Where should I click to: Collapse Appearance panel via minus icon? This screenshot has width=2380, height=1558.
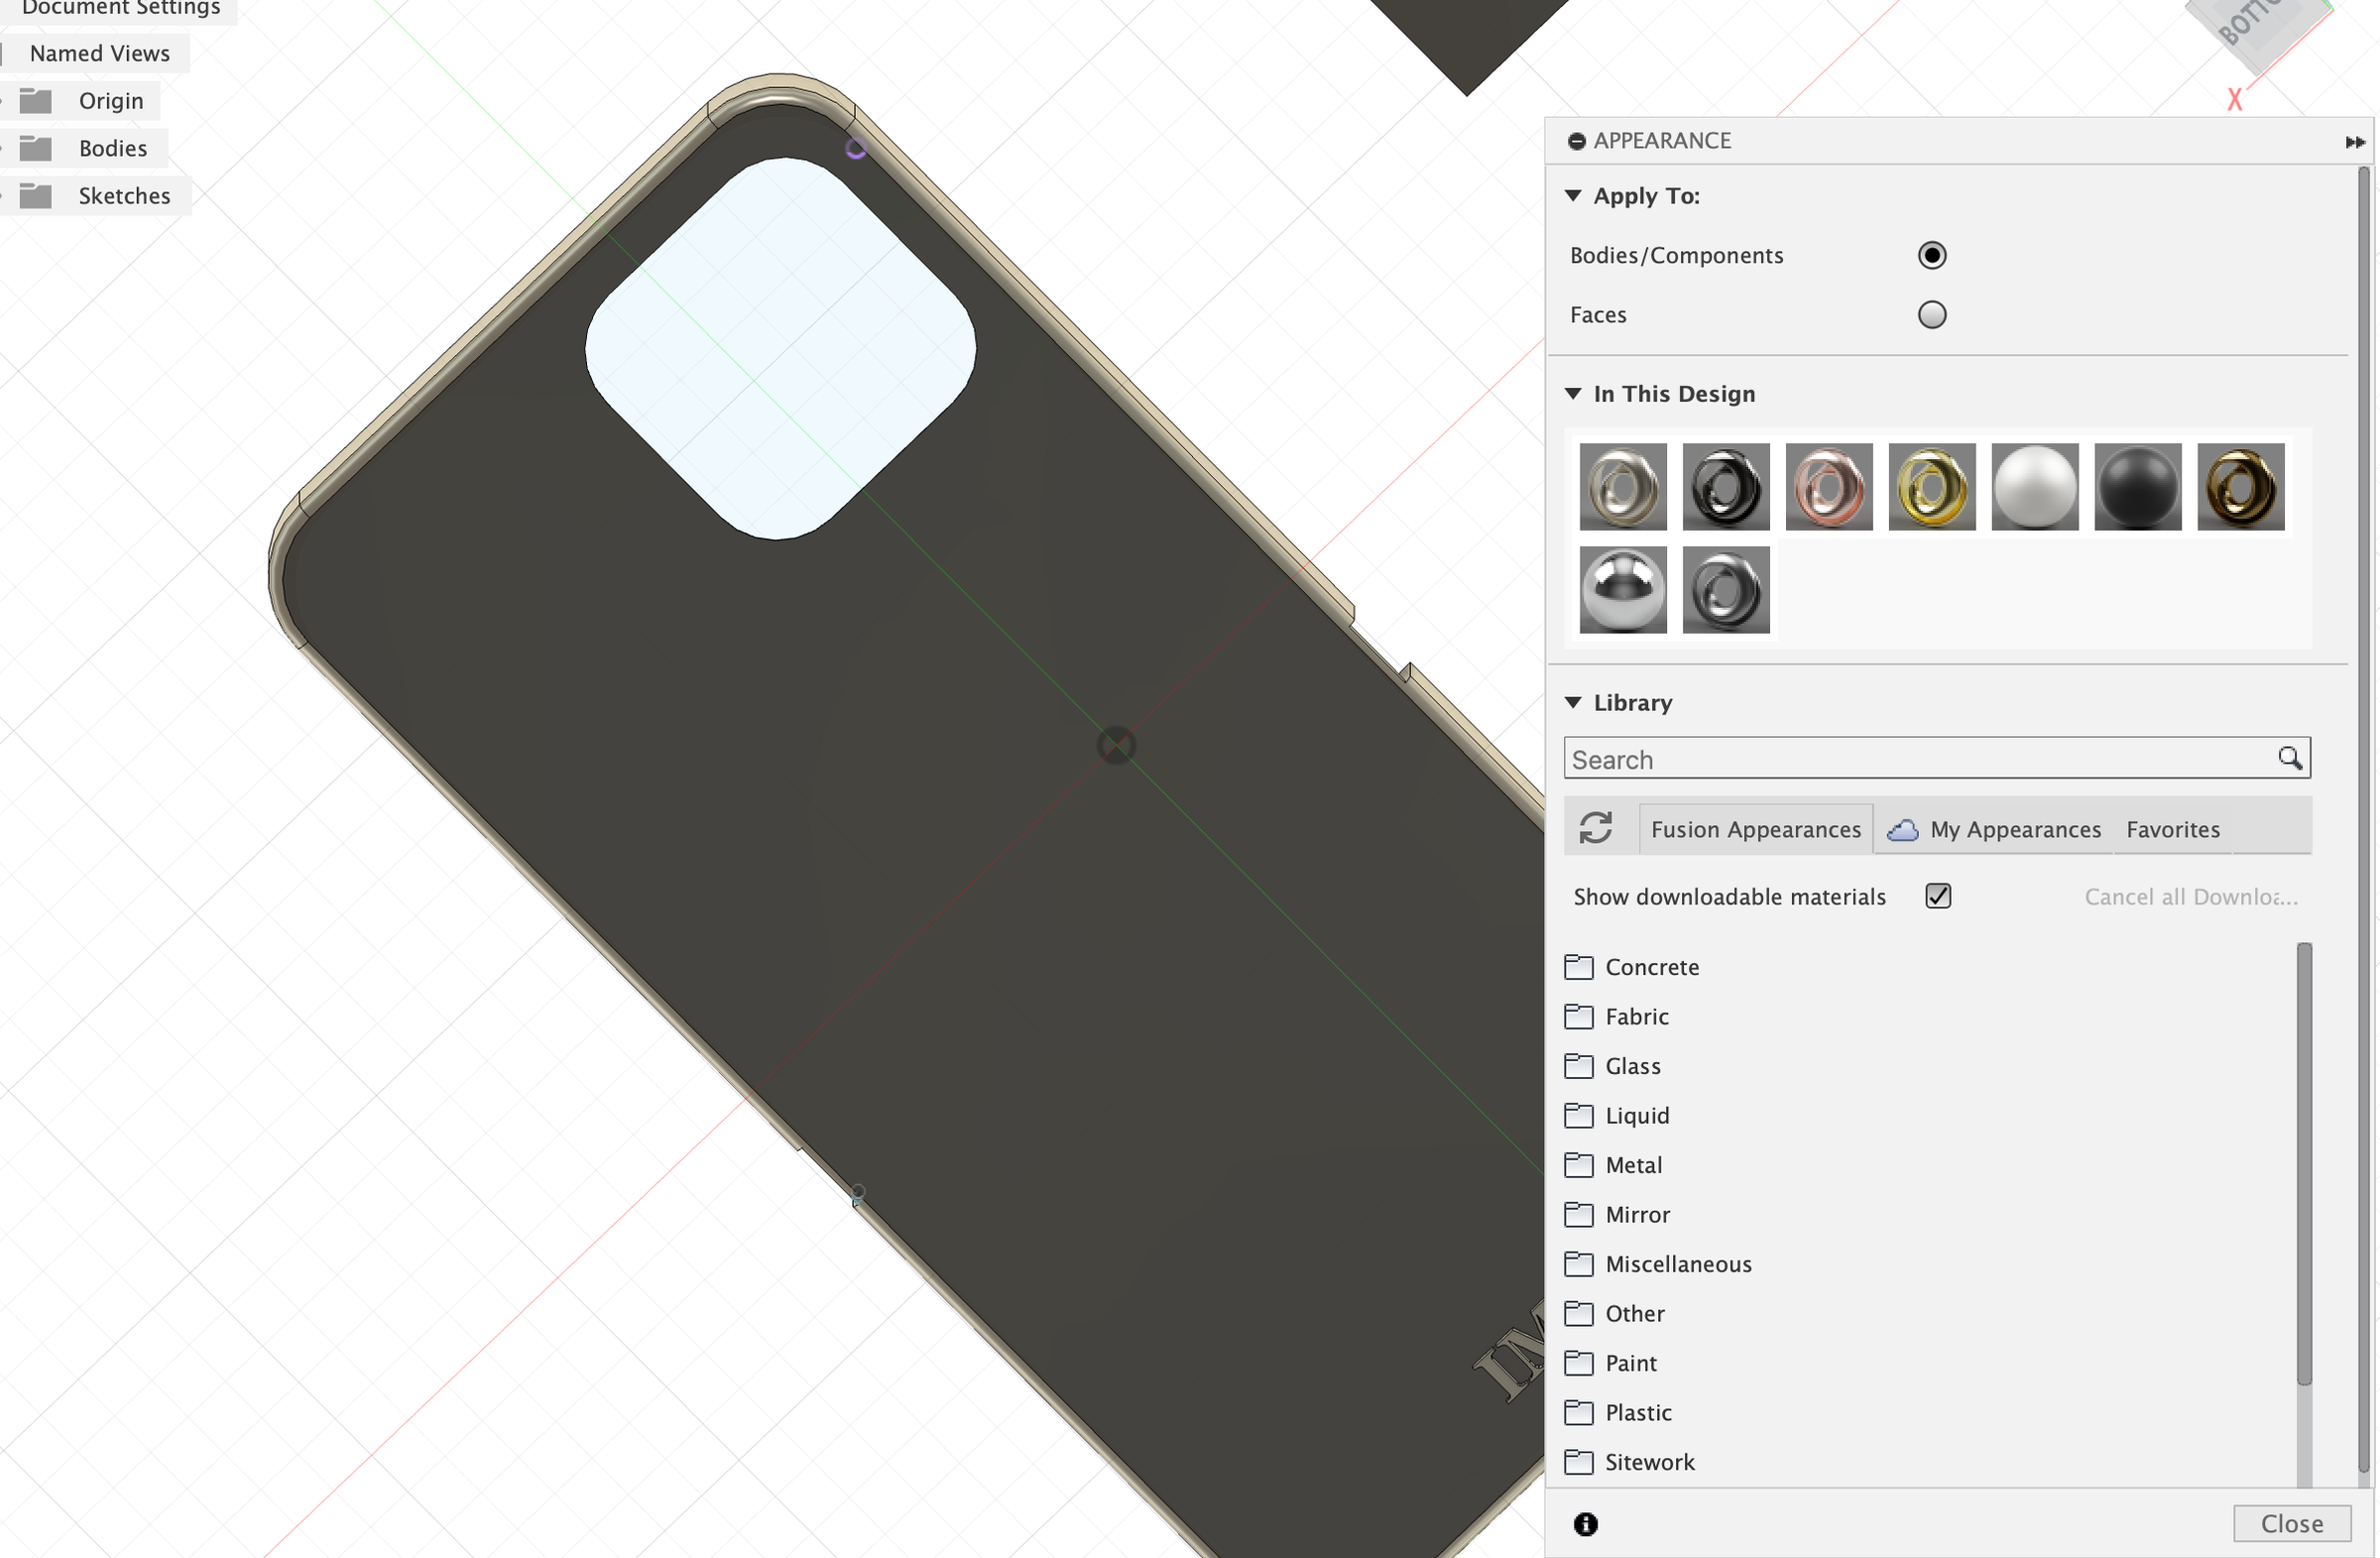click(x=1576, y=141)
